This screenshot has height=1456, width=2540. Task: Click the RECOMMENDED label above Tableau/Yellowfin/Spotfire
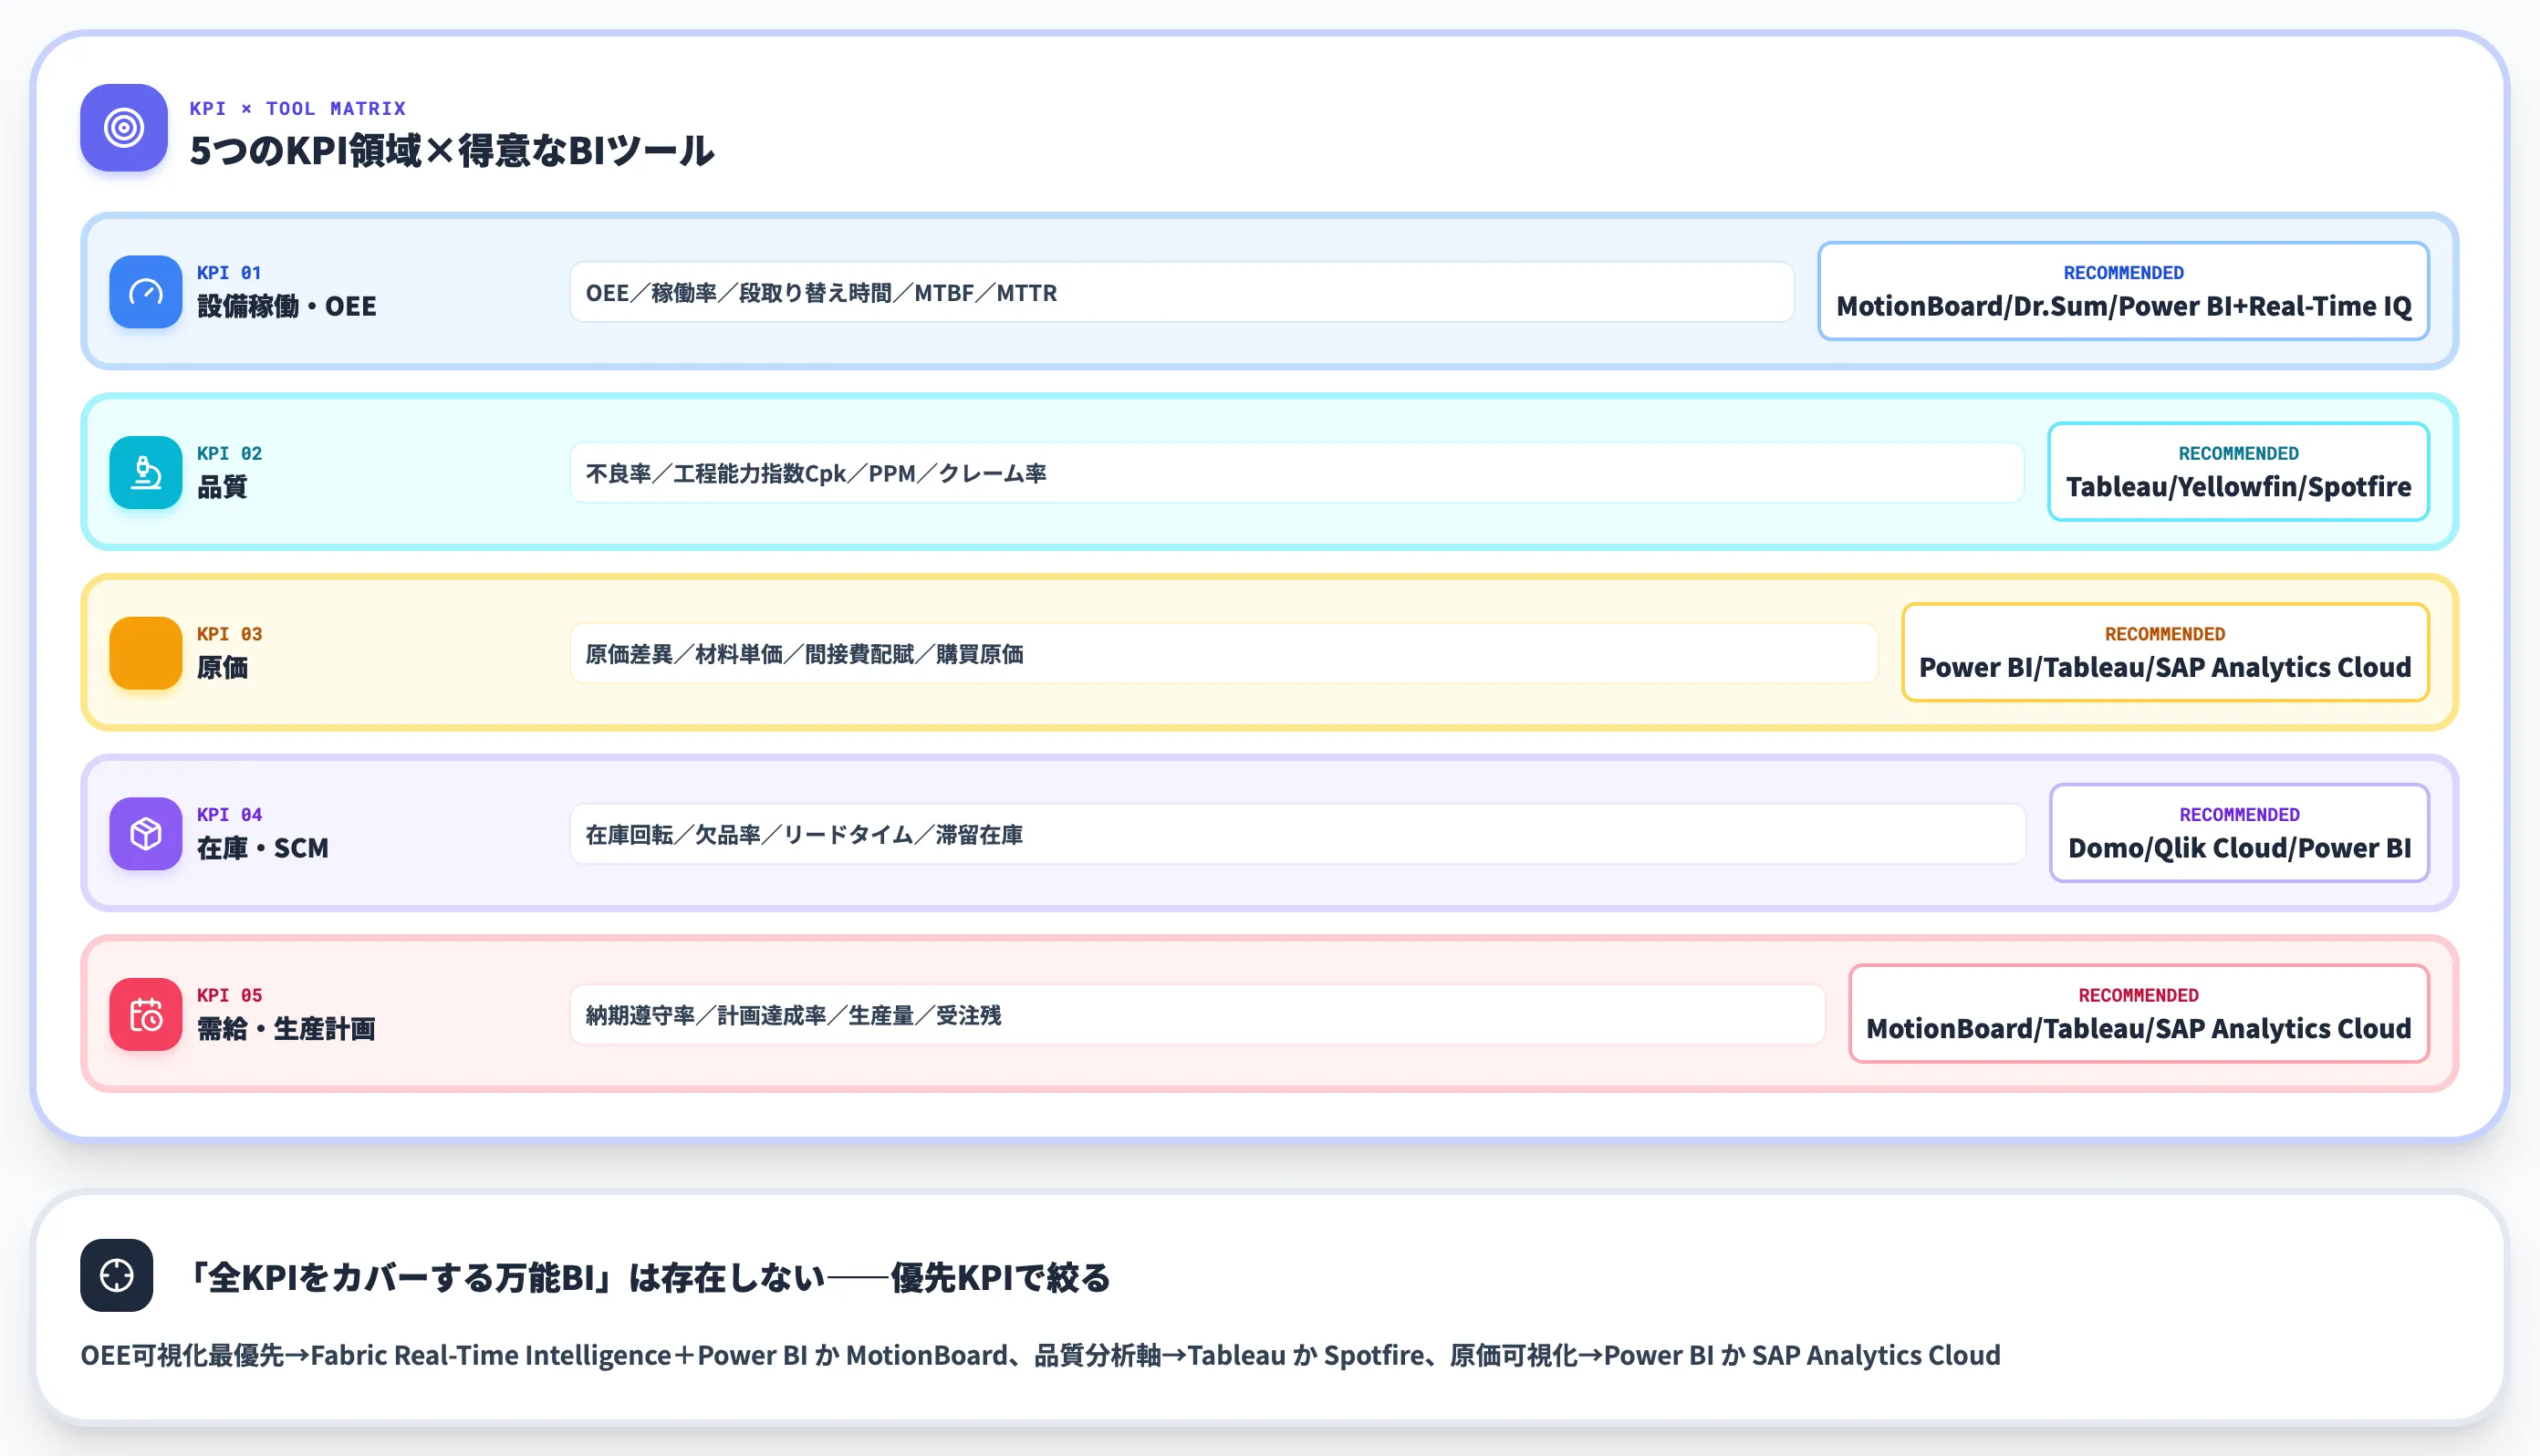(2239, 454)
